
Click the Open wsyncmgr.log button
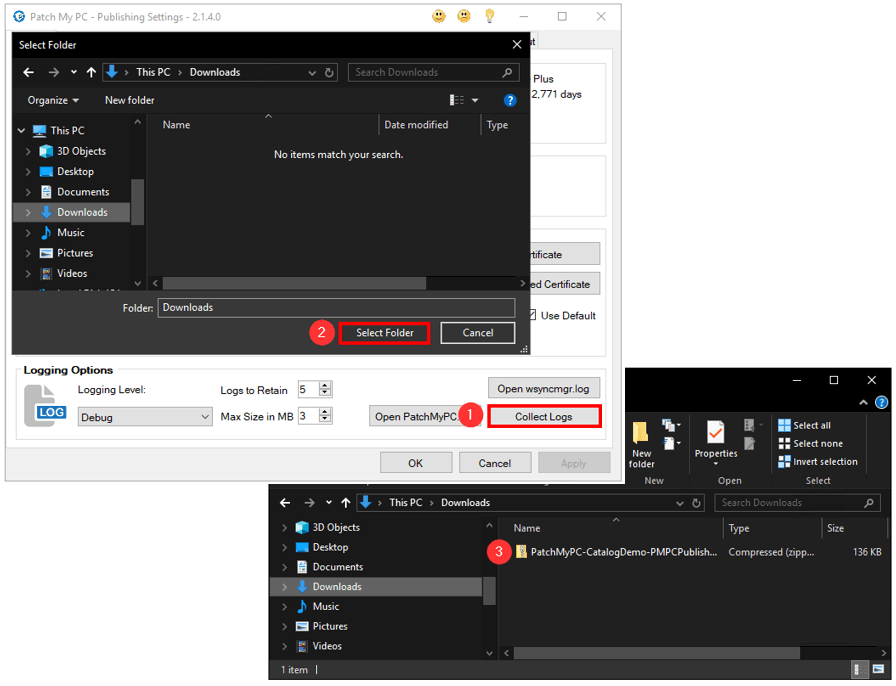(543, 389)
